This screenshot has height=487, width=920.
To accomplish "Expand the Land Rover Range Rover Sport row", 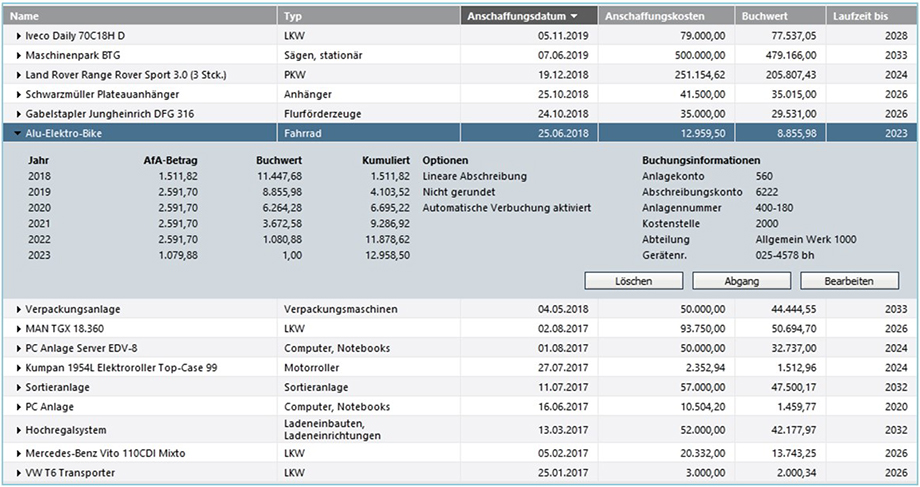I will [x=19, y=75].
